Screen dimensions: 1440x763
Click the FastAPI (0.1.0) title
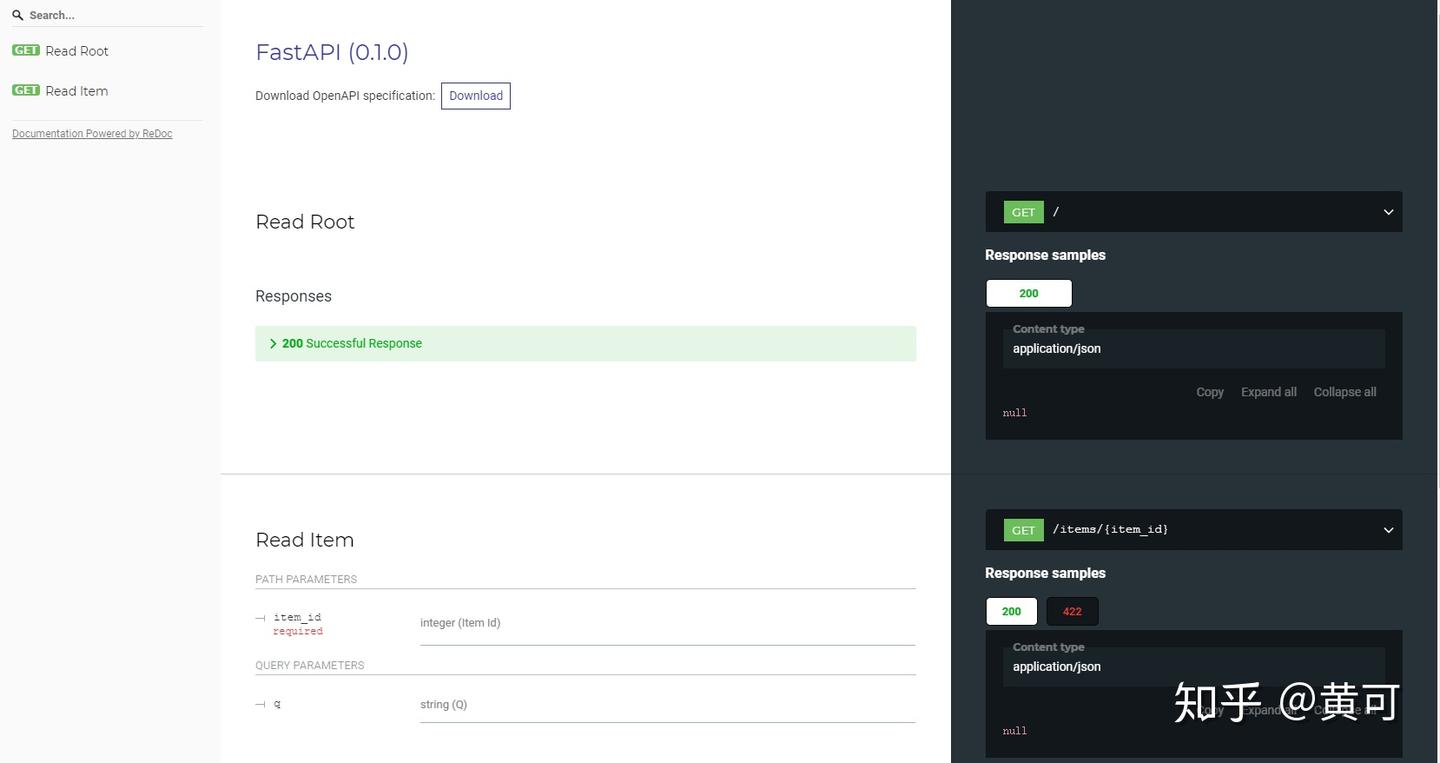point(332,52)
